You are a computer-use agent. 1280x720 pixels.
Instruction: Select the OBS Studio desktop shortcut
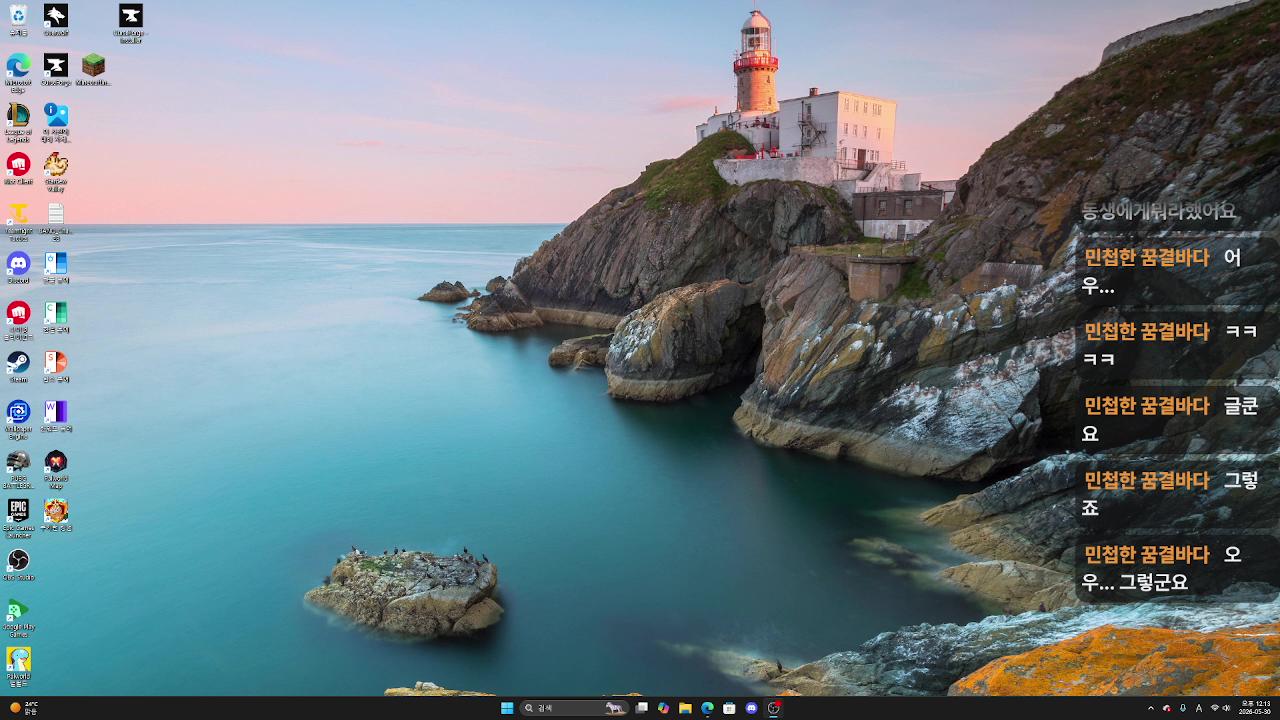tap(18, 565)
